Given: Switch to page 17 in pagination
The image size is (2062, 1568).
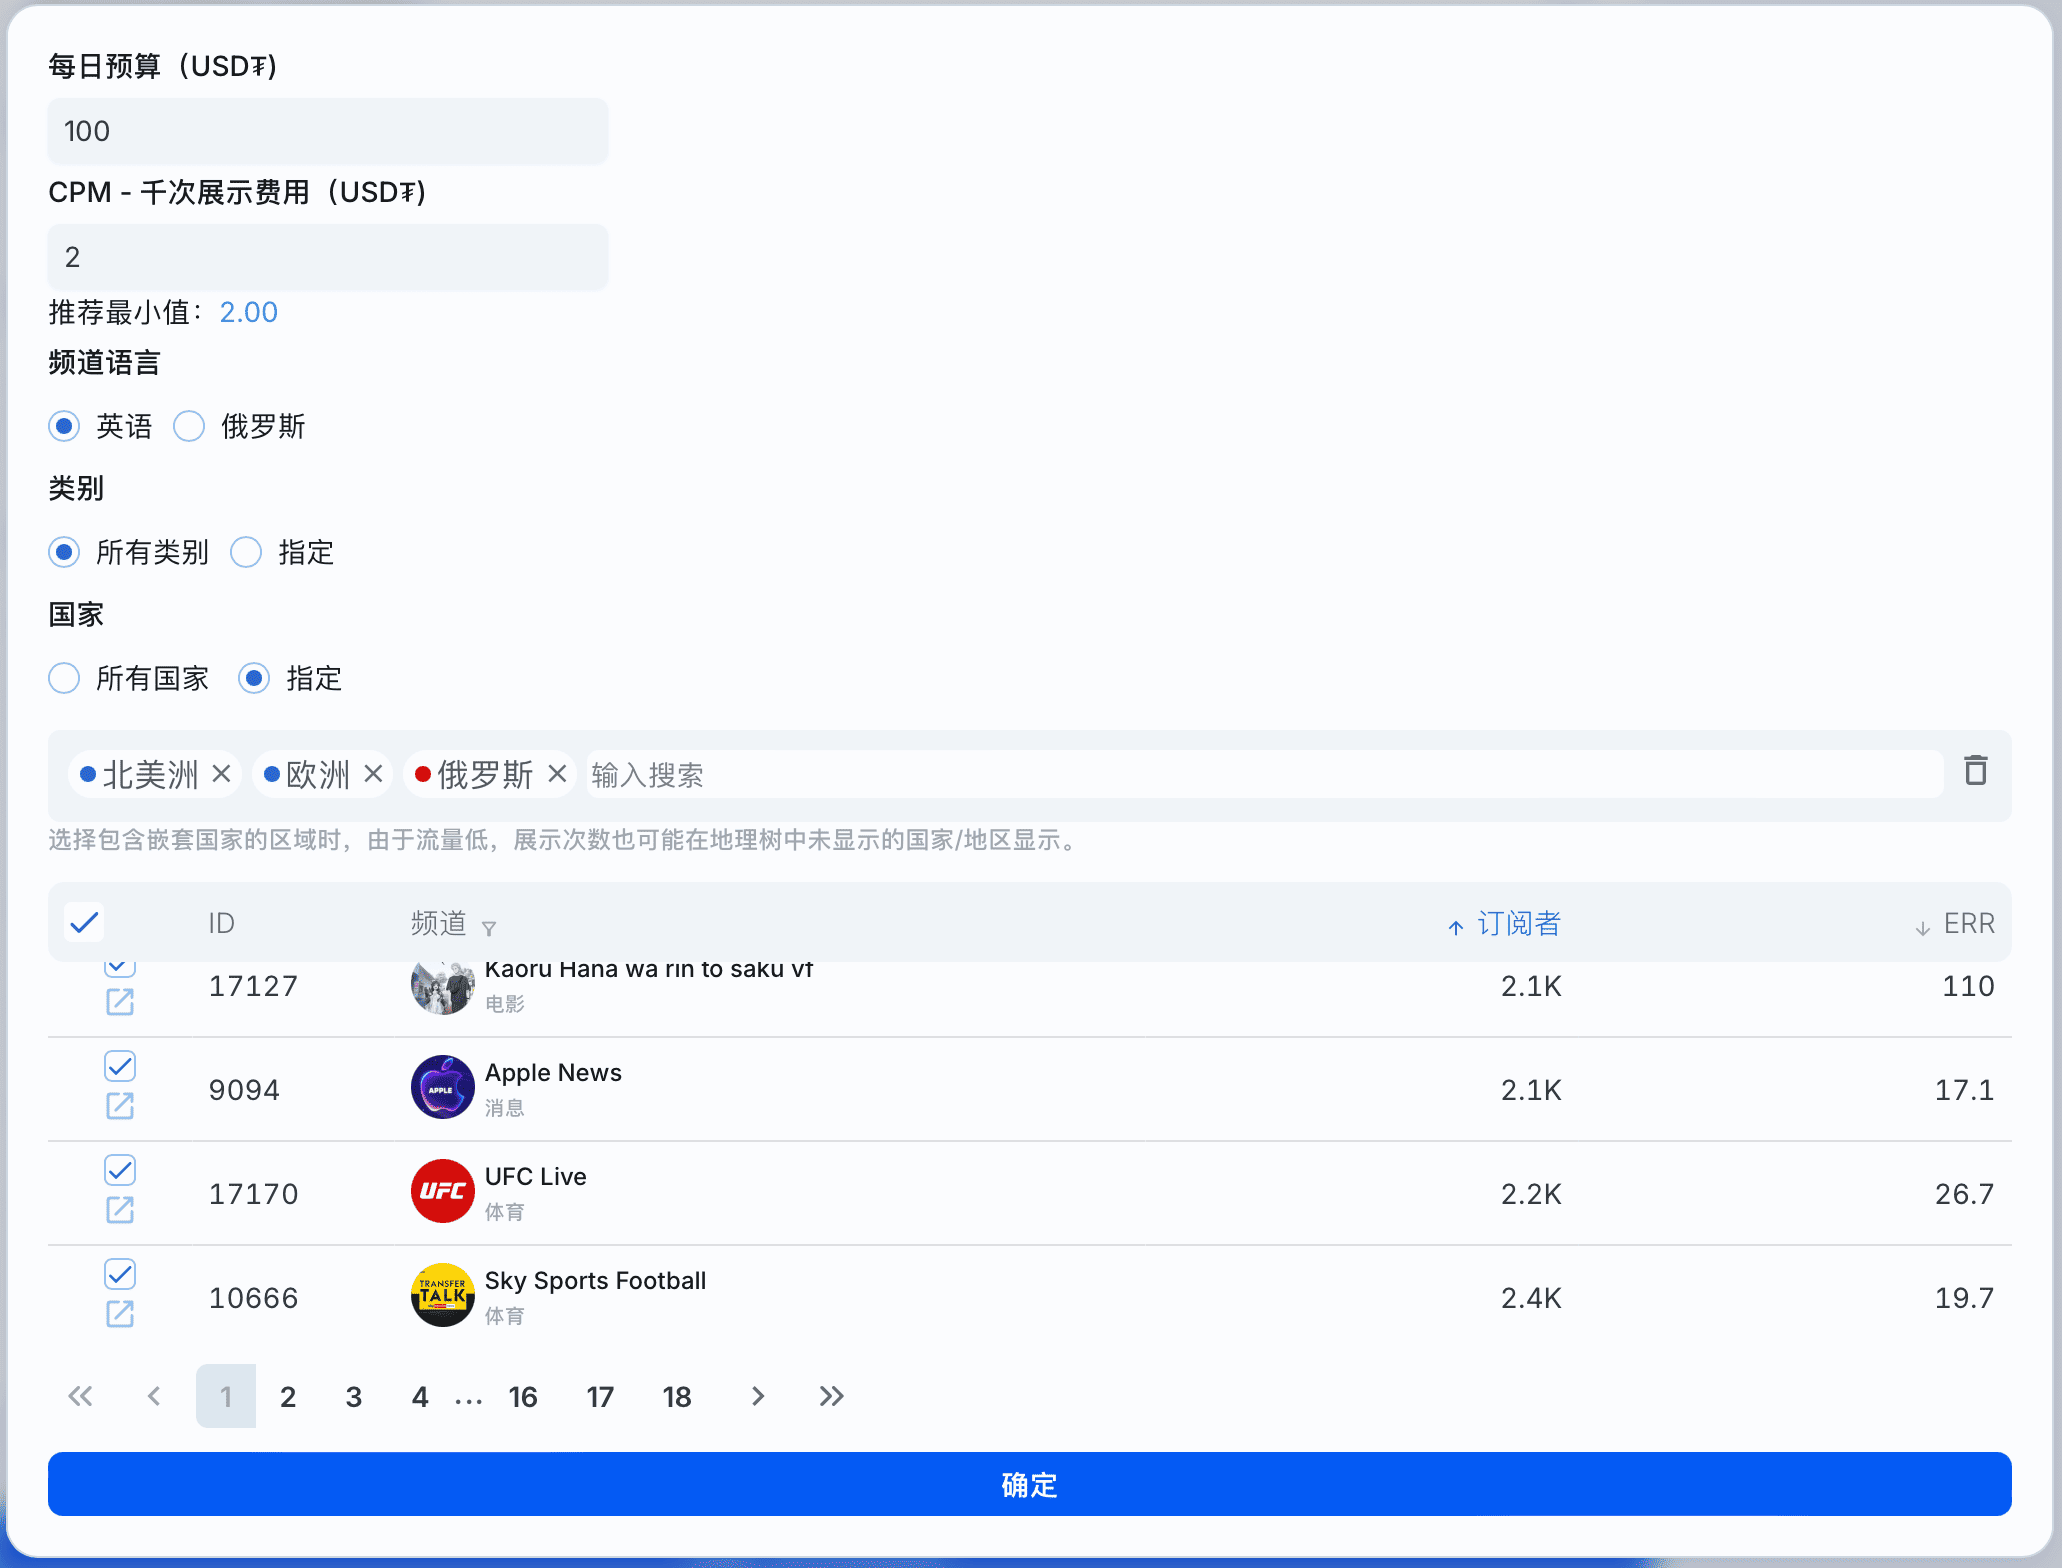Looking at the screenshot, I should tap(600, 1396).
